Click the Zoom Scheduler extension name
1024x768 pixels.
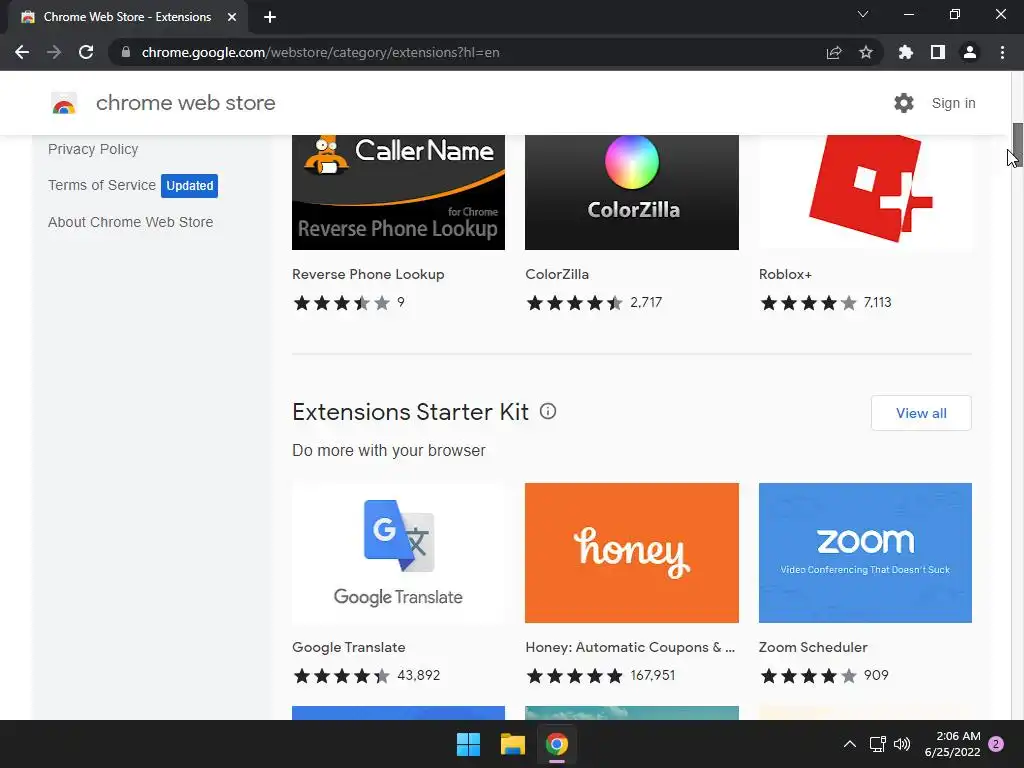click(x=813, y=647)
